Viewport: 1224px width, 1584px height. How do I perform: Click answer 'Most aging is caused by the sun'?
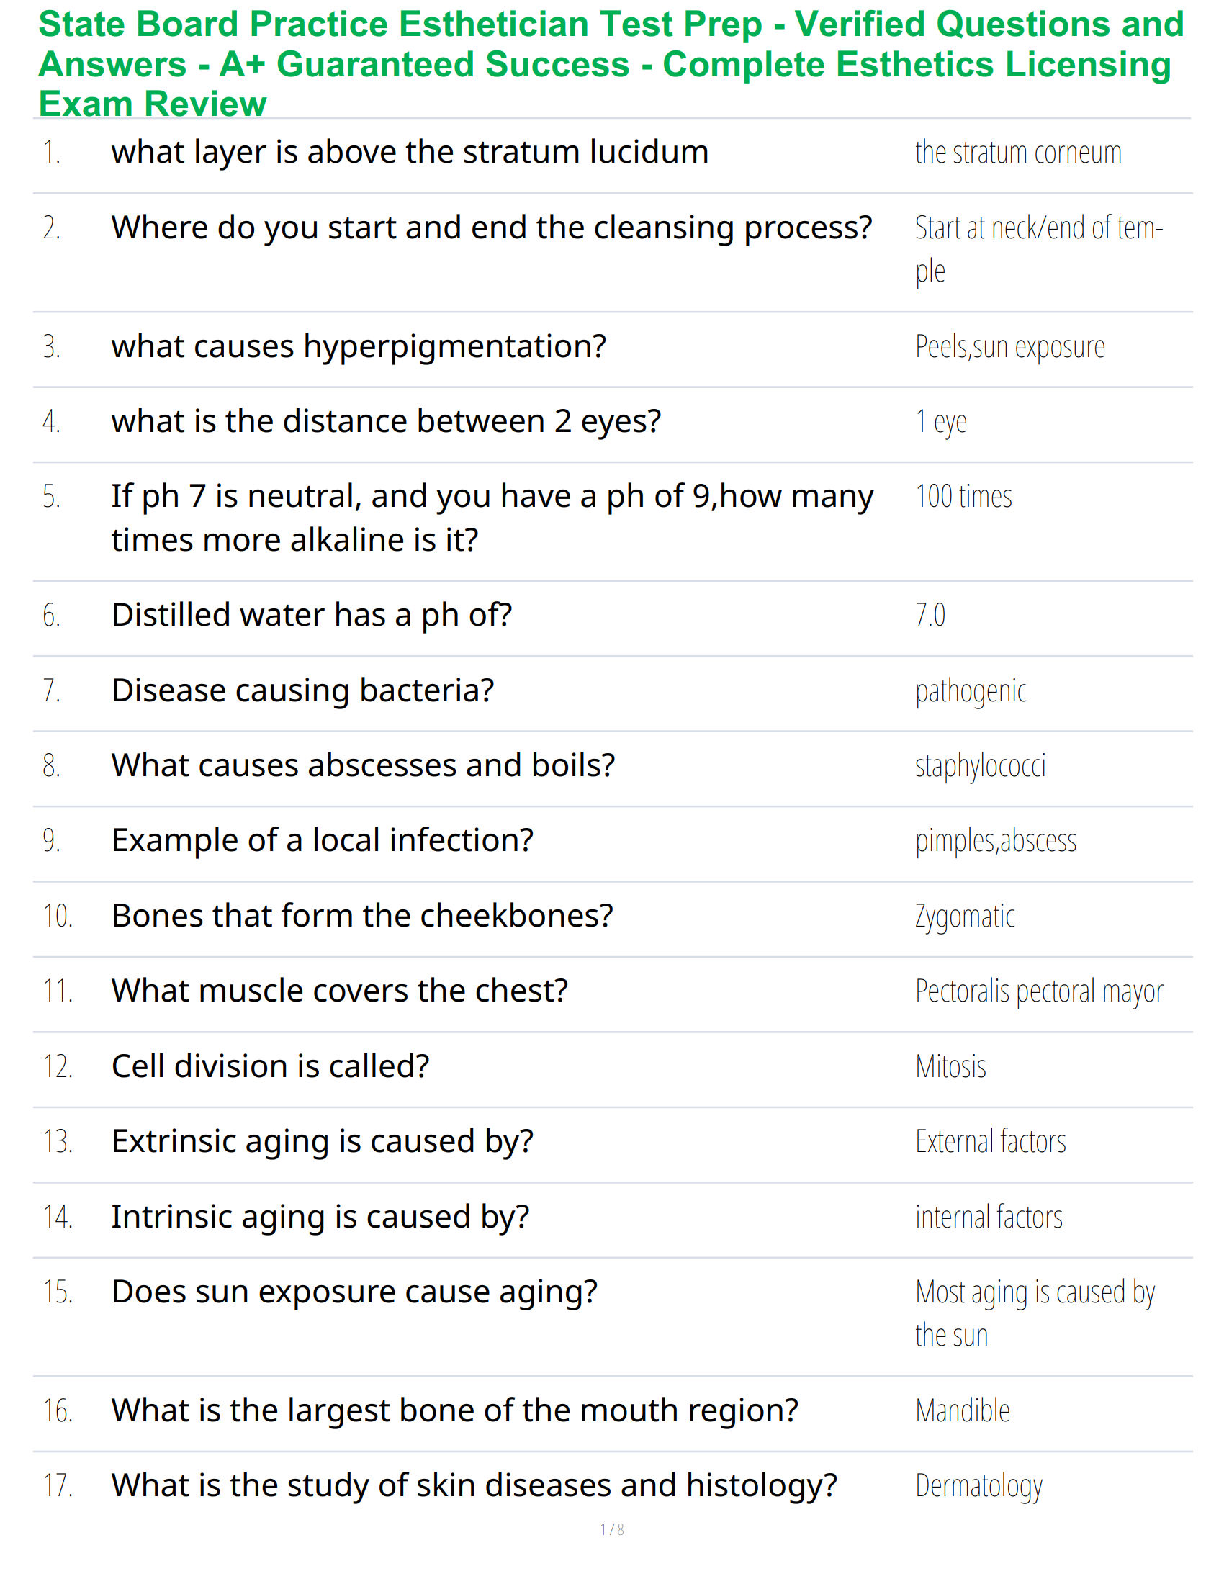pos(1035,1313)
